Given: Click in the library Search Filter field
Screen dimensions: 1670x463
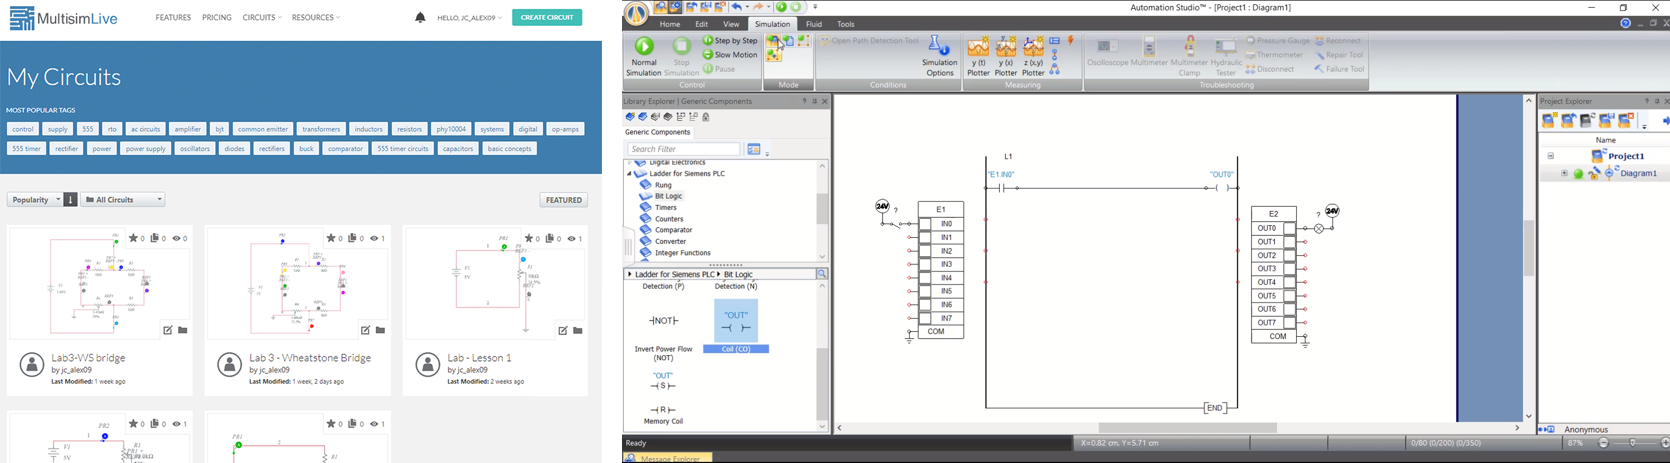Looking at the screenshot, I should [684, 149].
